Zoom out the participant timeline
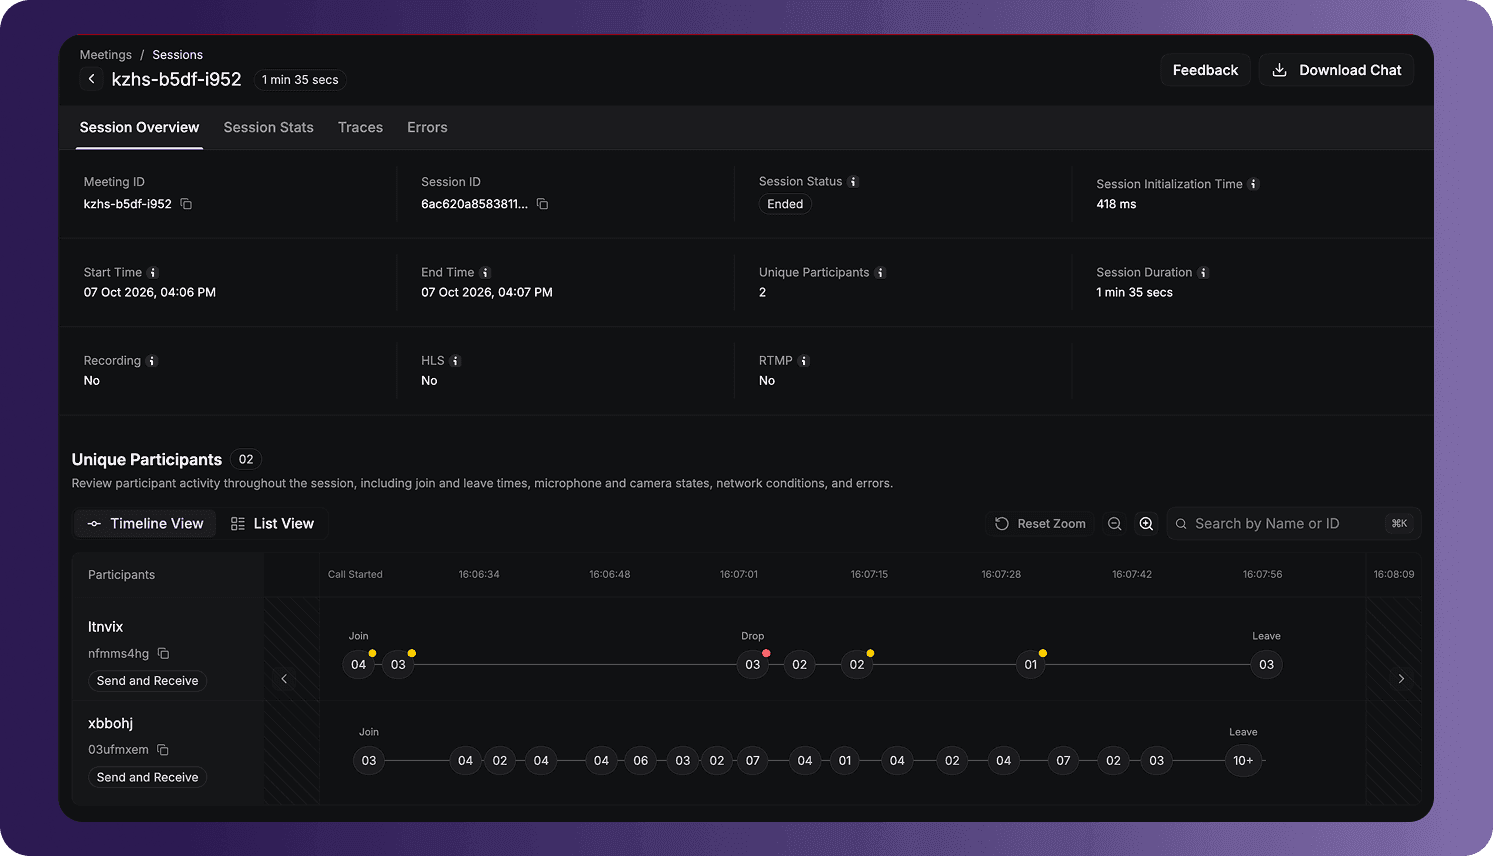Image resolution: width=1493 pixels, height=856 pixels. point(1114,524)
